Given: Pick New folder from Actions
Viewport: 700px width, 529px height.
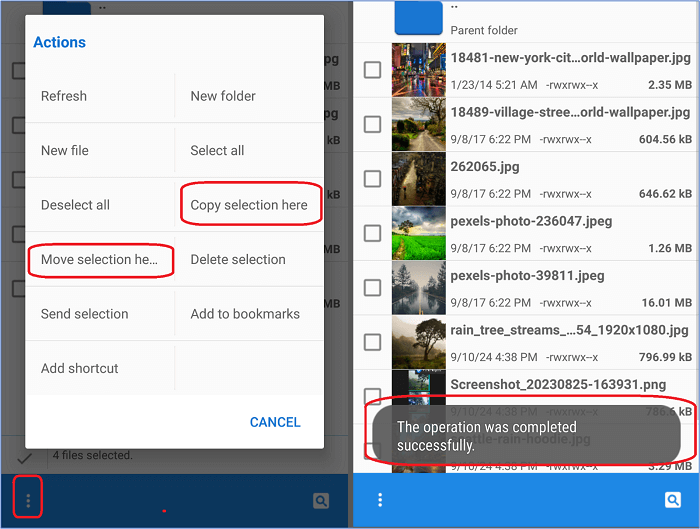Looking at the screenshot, I should tap(223, 97).
